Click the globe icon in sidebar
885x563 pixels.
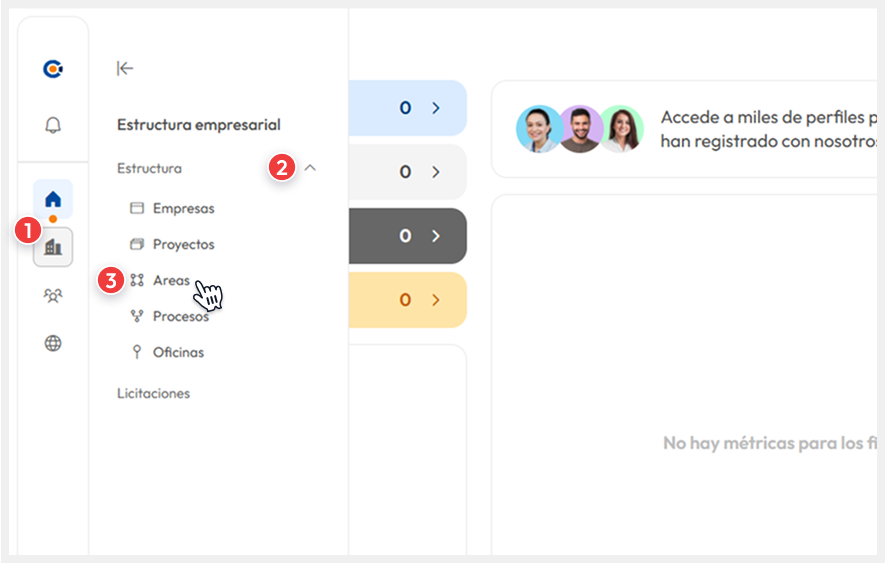coord(53,343)
